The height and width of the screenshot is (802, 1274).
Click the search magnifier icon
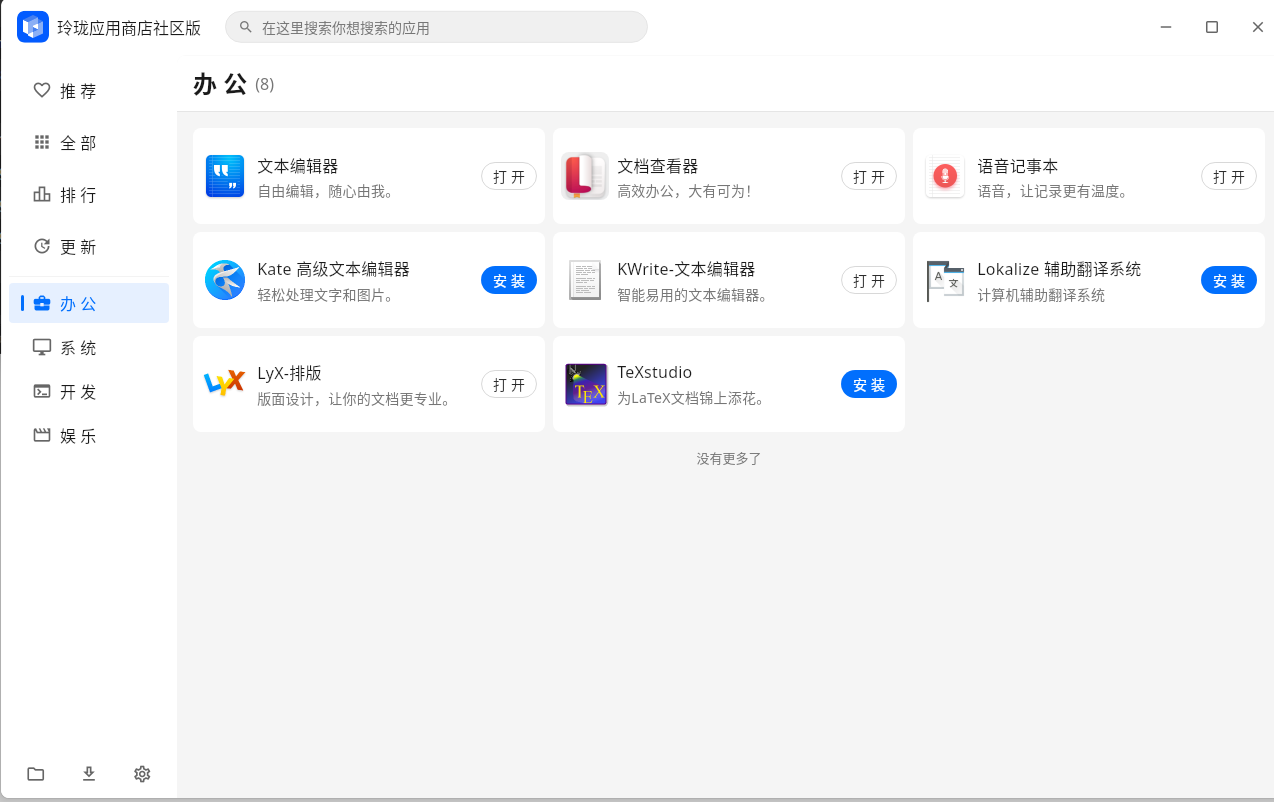point(245,27)
